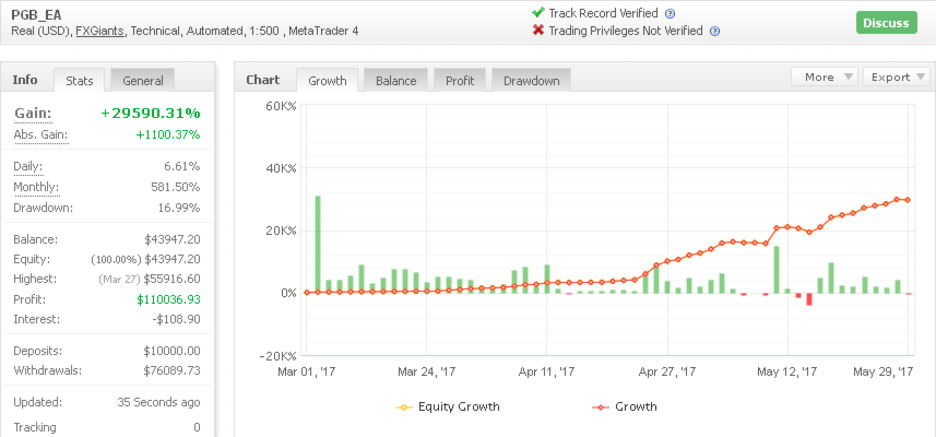
Task: Click the tall green bar near Mar 01
Action: point(318,244)
